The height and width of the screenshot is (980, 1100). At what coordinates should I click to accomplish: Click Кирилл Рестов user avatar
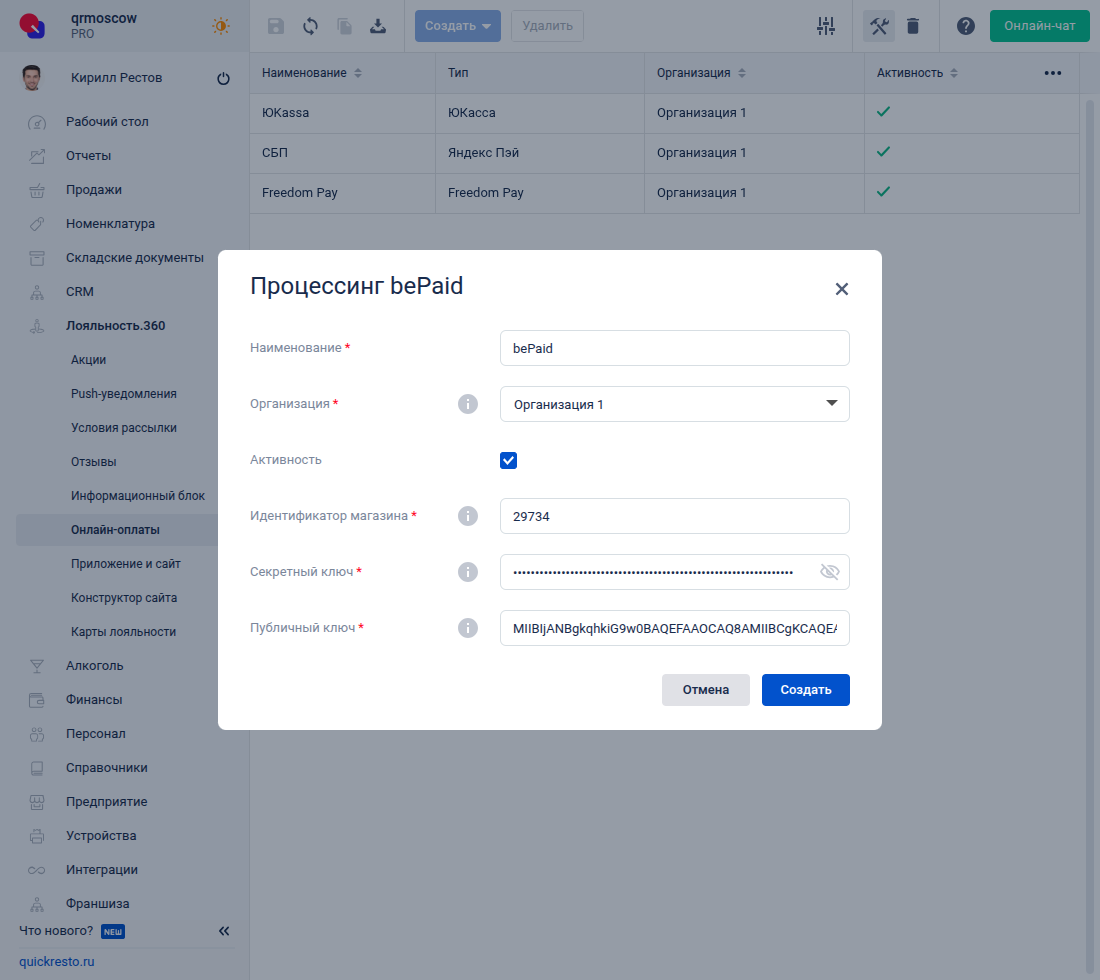(32, 78)
